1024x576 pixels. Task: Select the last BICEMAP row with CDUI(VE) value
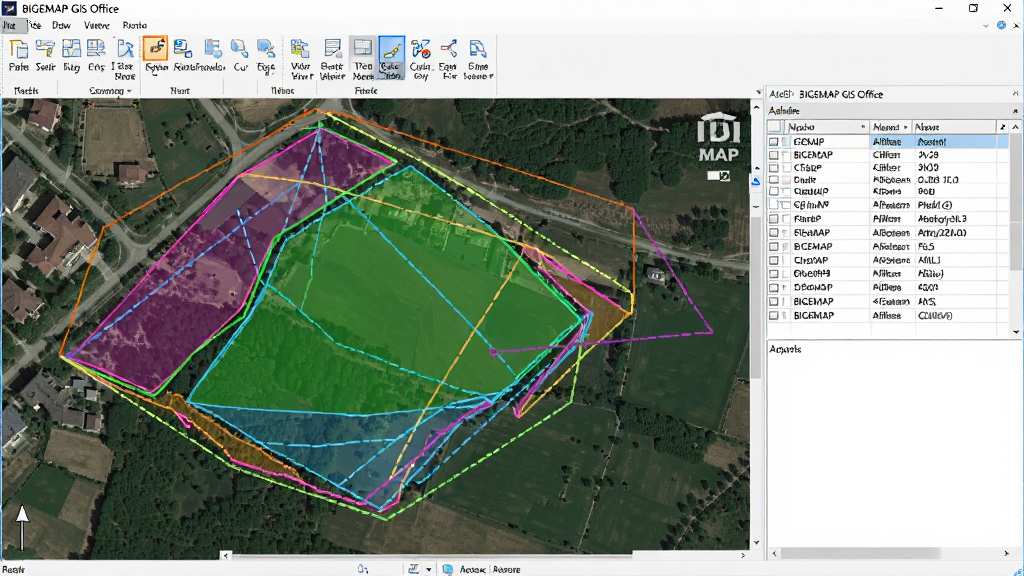(x=888, y=315)
